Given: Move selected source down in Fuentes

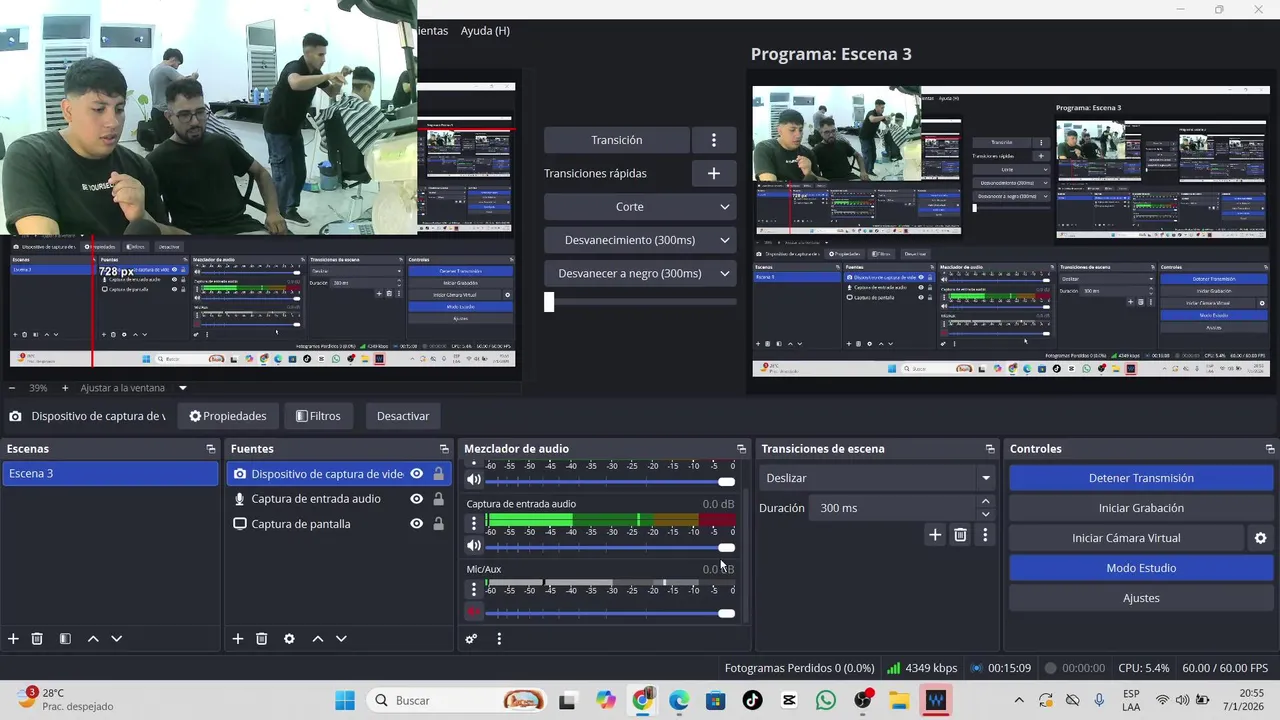Looking at the screenshot, I should (341, 639).
